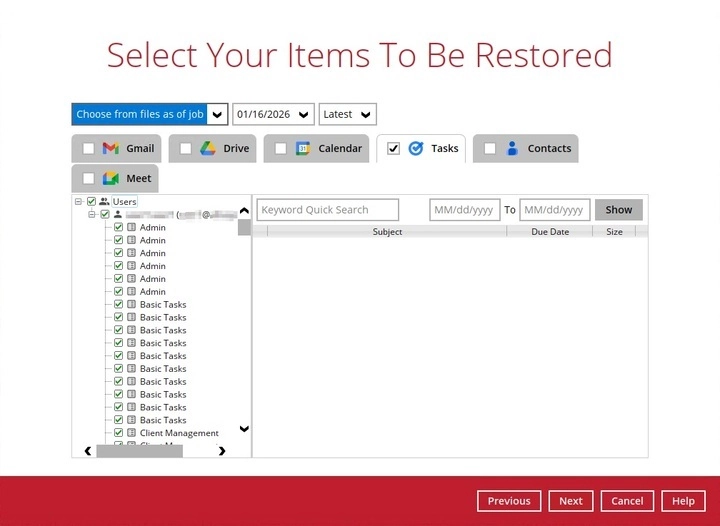Click the Google Drive triangle icon
720x526 pixels.
click(x=208, y=149)
